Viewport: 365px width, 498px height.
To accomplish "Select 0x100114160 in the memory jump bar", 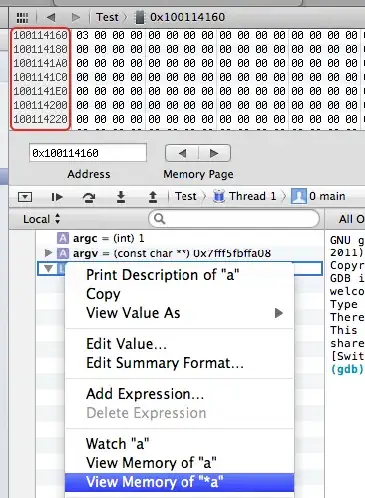I will tap(187, 17).
